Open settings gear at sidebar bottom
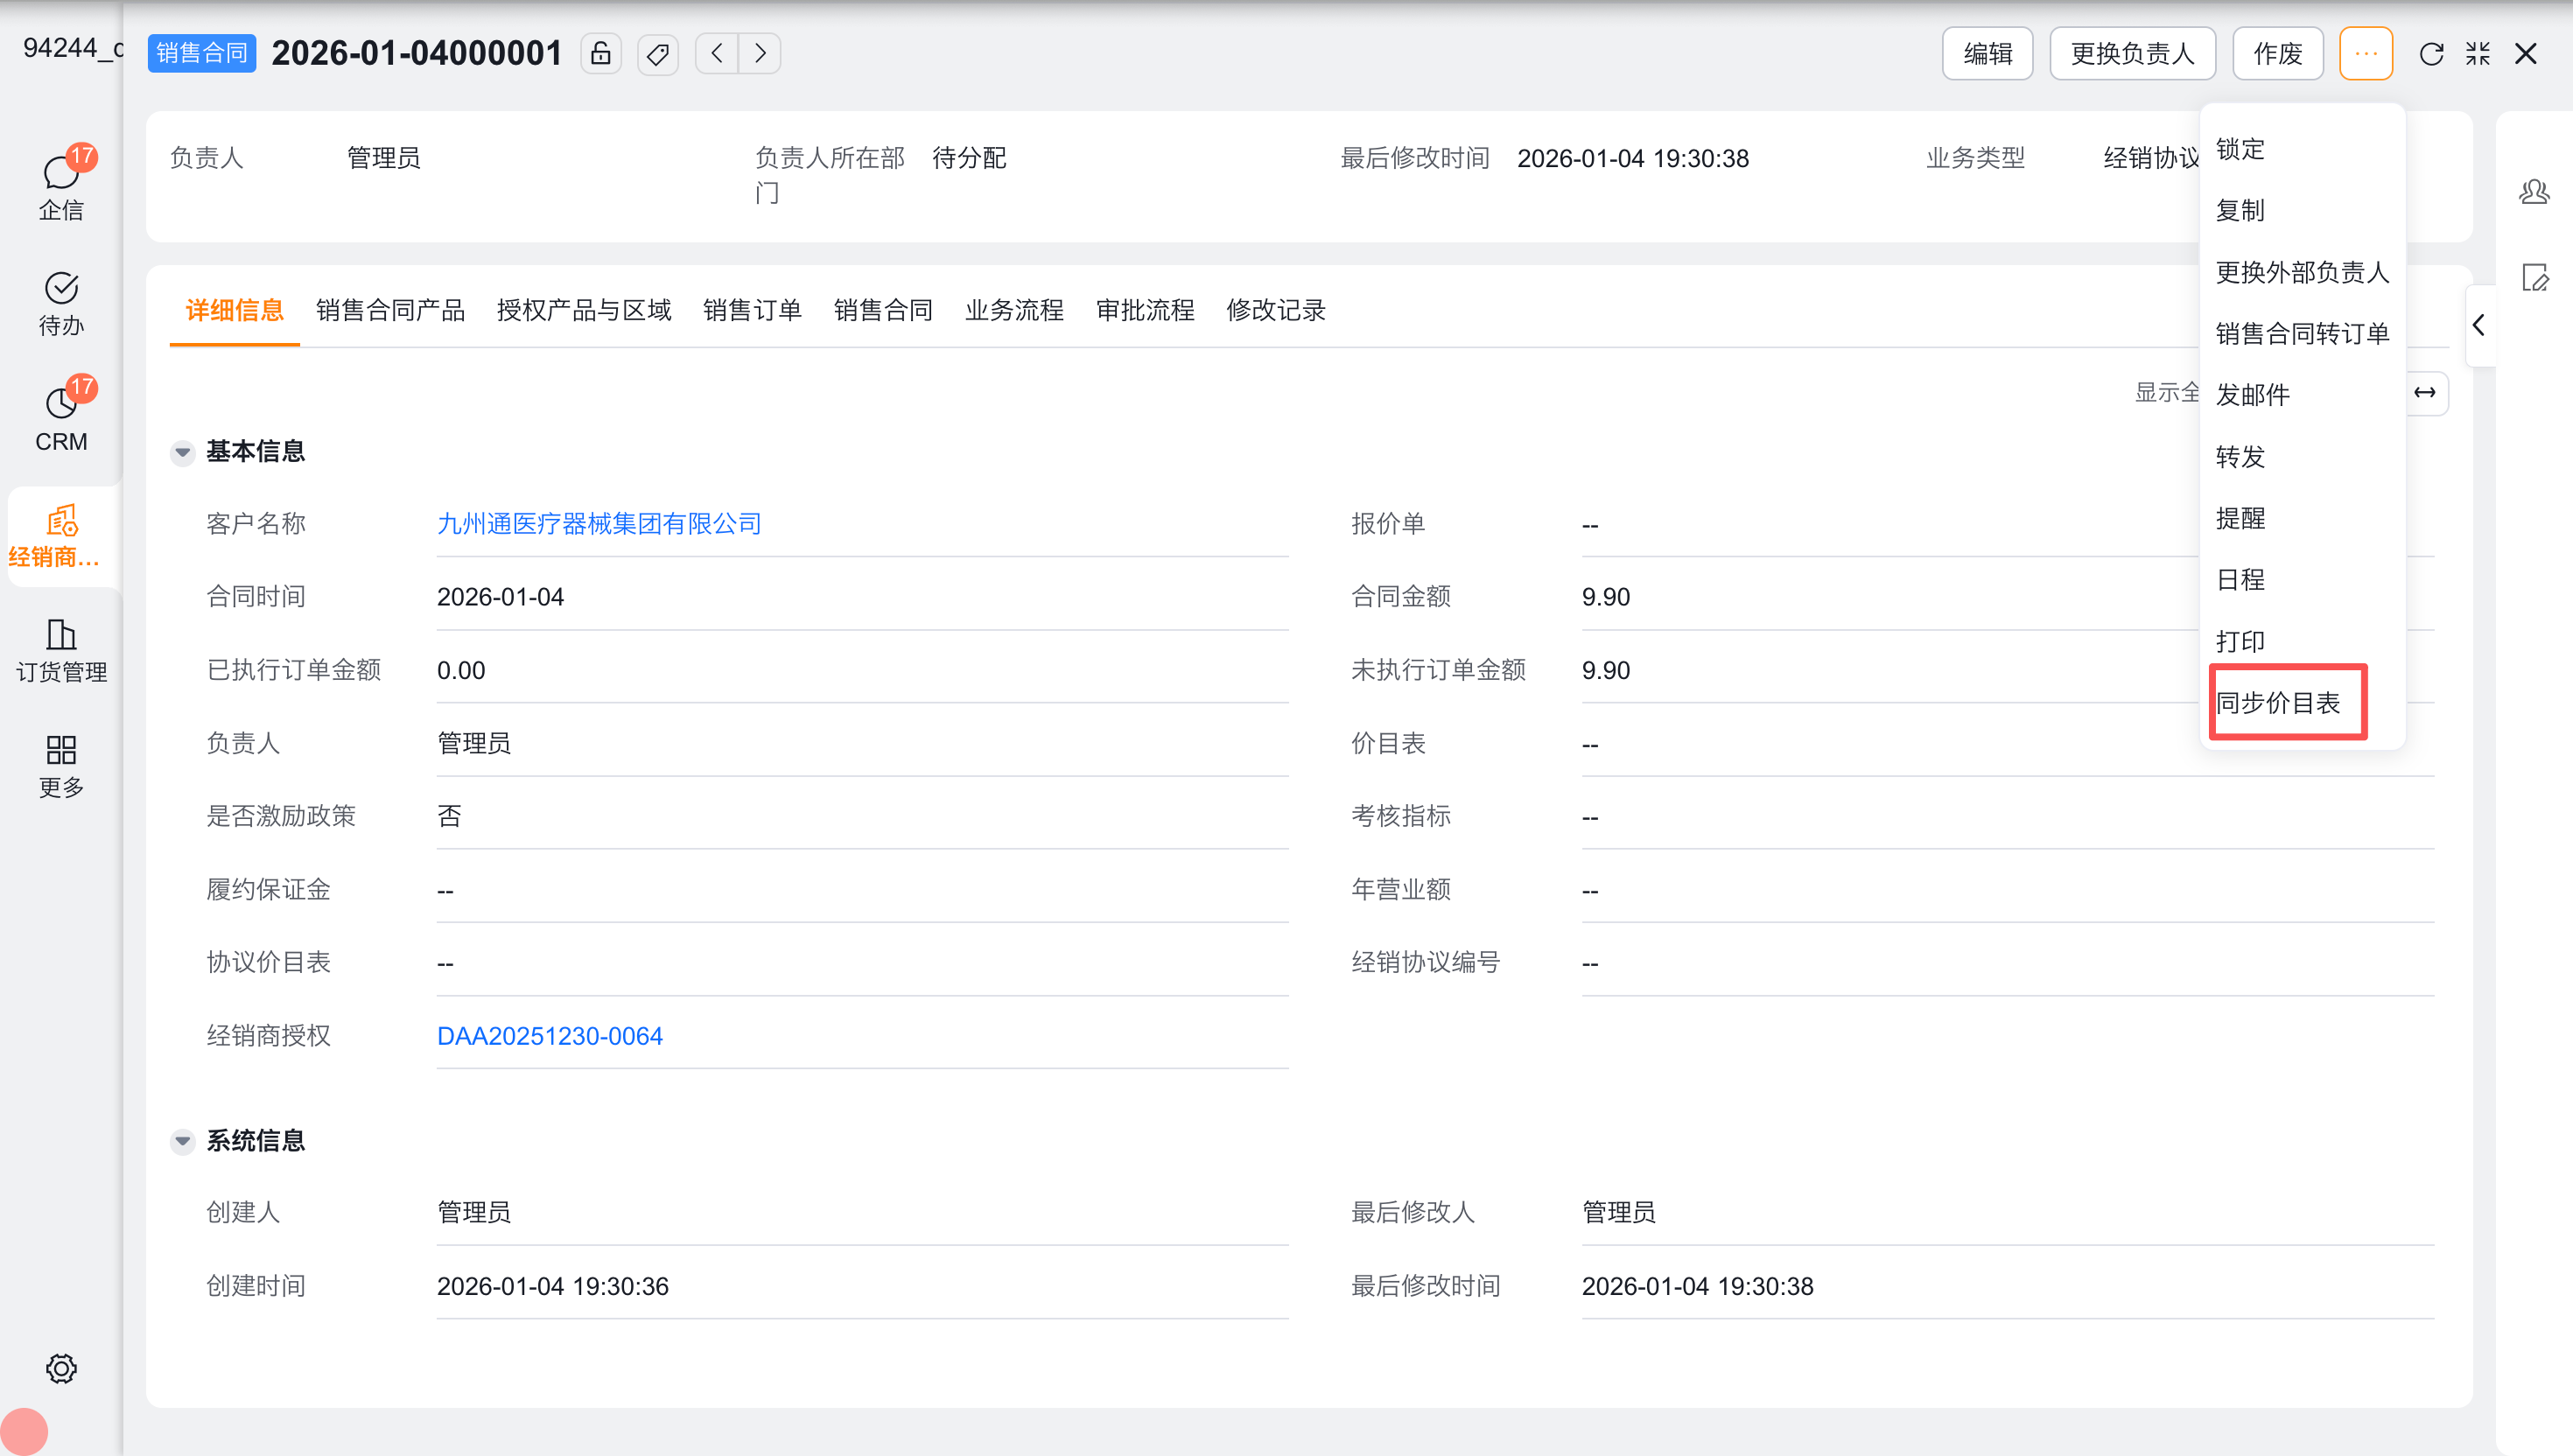The width and height of the screenshot is (2573, 1456). point(61,1368)
